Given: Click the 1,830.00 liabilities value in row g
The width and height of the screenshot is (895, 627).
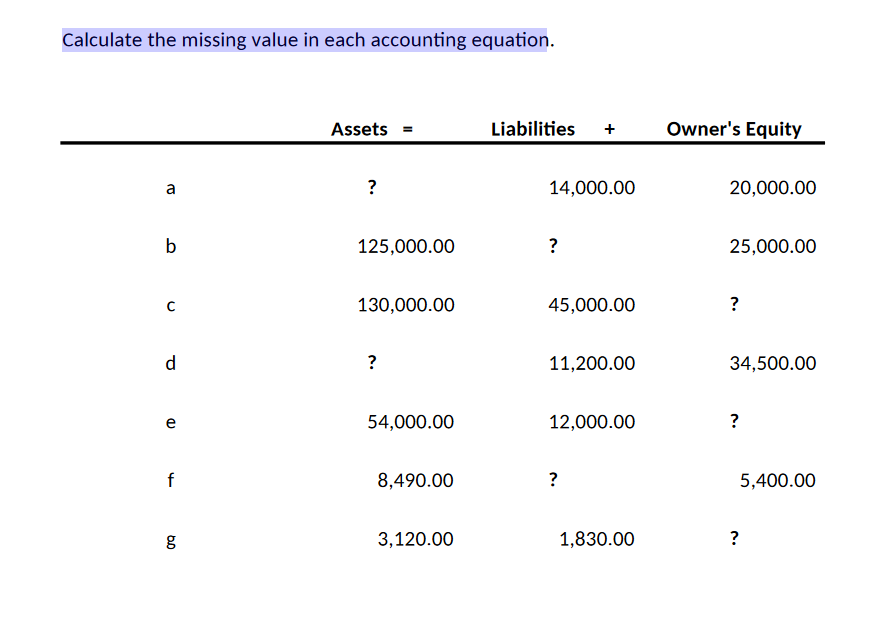Looking at the screenshot, I should click(597, 539).
